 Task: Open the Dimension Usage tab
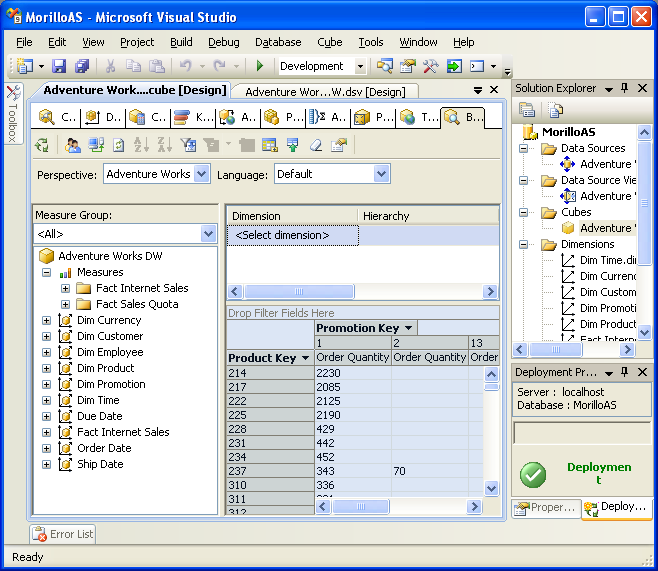coord(102,117)
